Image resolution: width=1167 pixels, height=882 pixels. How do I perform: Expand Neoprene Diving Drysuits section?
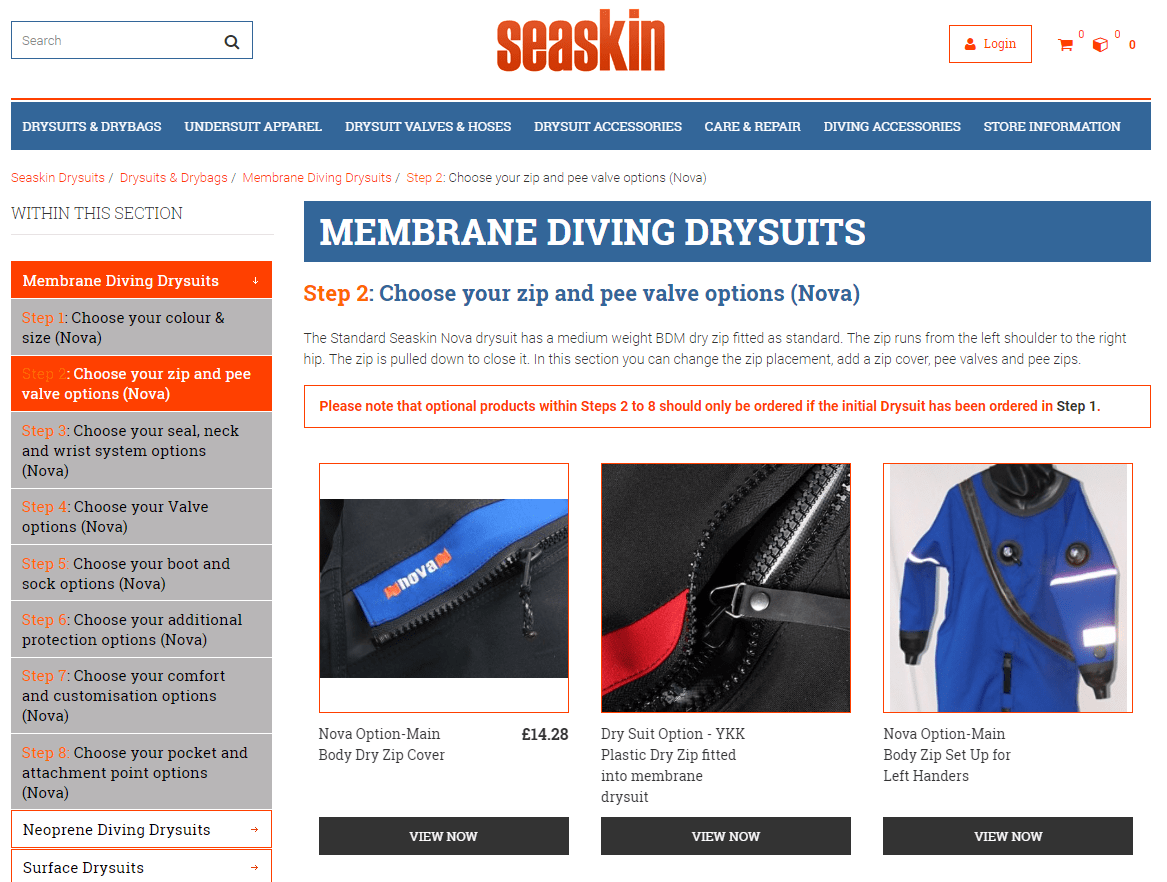pos(141,829)
